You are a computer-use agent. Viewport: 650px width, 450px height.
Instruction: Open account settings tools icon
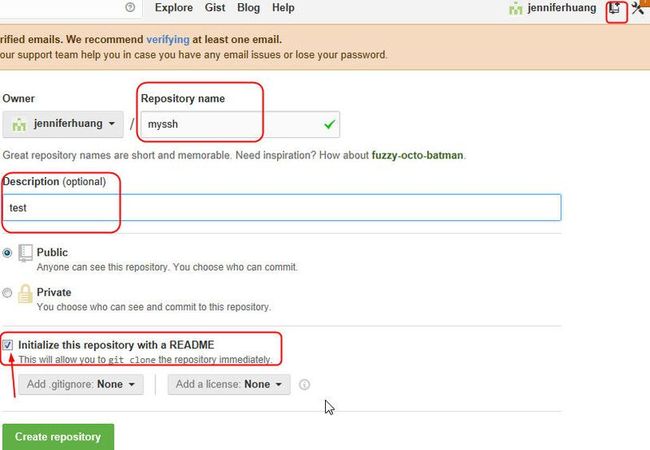[x=638, y=8]
